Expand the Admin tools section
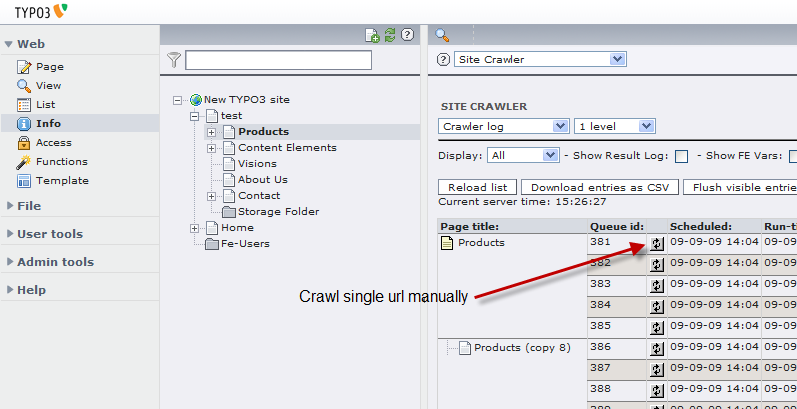Image resolution: width=797 pixels, height=409 pixels. (55, 262)
